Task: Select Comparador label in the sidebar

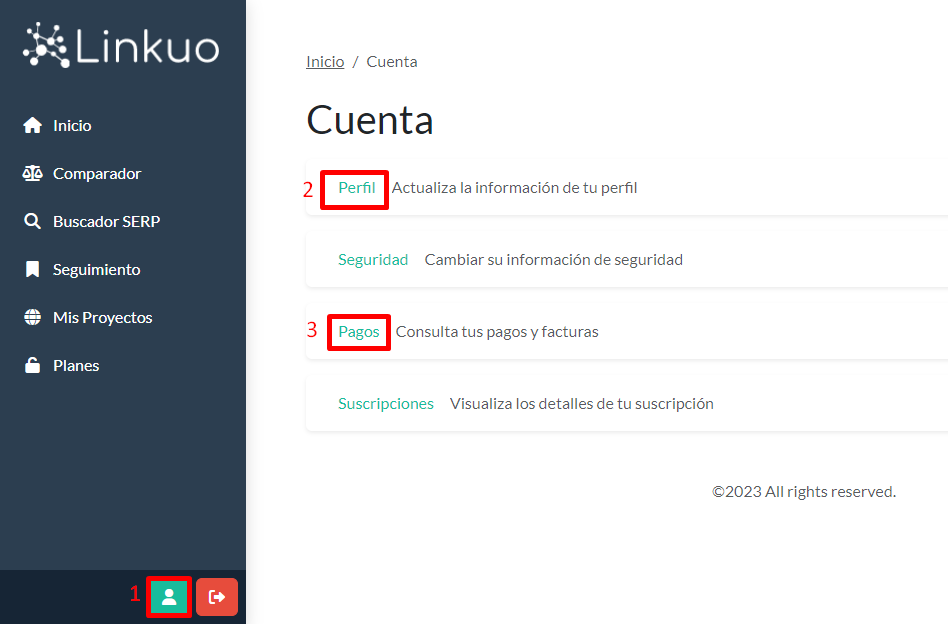Action: pos(97,174)
